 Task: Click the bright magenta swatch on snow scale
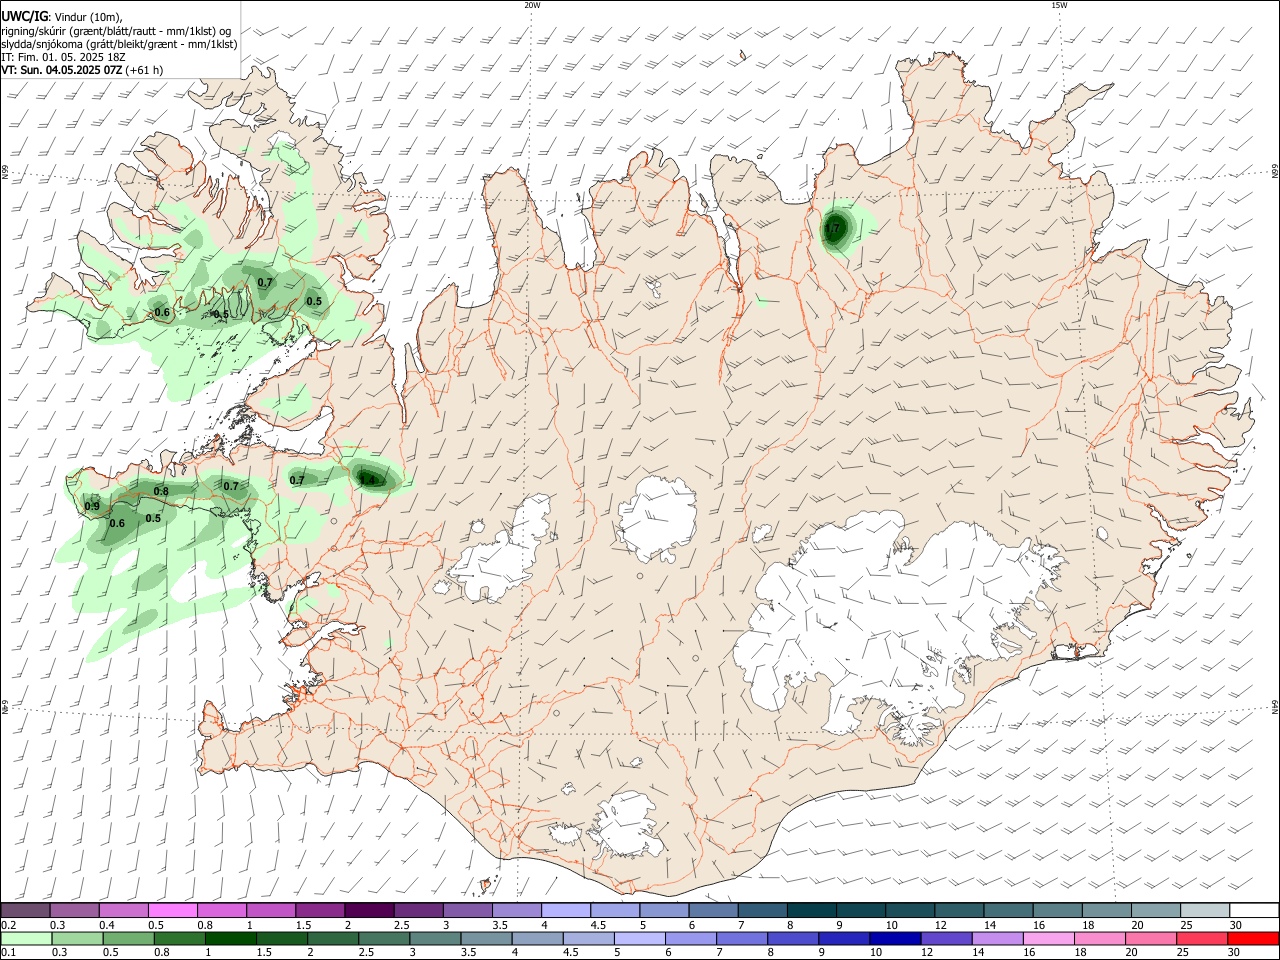point(173,910)
